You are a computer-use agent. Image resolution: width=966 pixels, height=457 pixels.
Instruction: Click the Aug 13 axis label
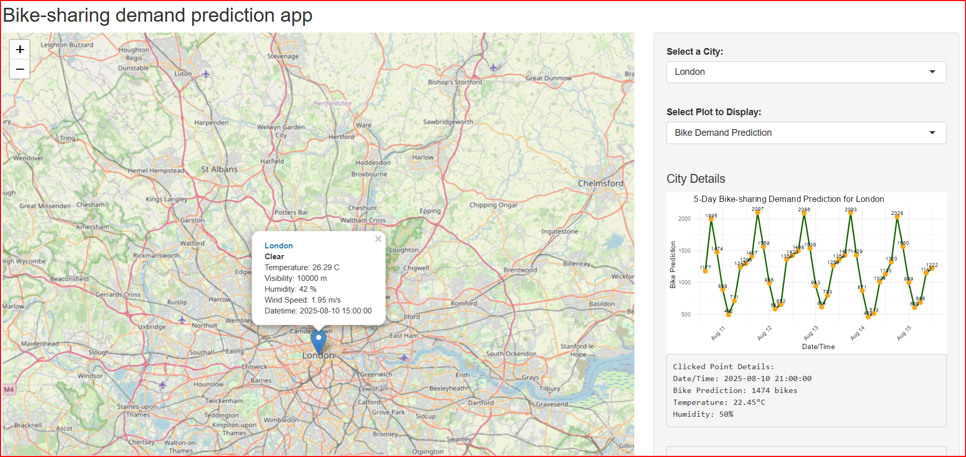coord(811,333)
